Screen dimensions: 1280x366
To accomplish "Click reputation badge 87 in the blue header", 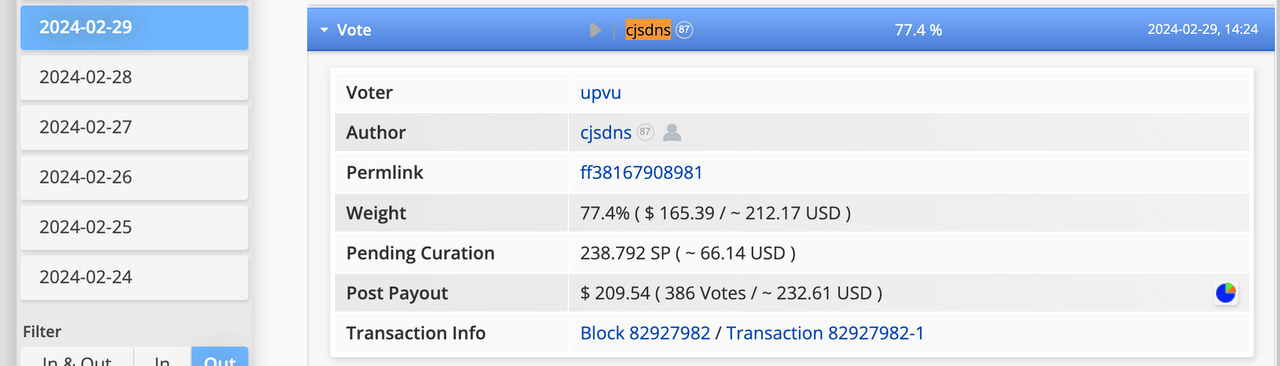I will tap(685, 30).
